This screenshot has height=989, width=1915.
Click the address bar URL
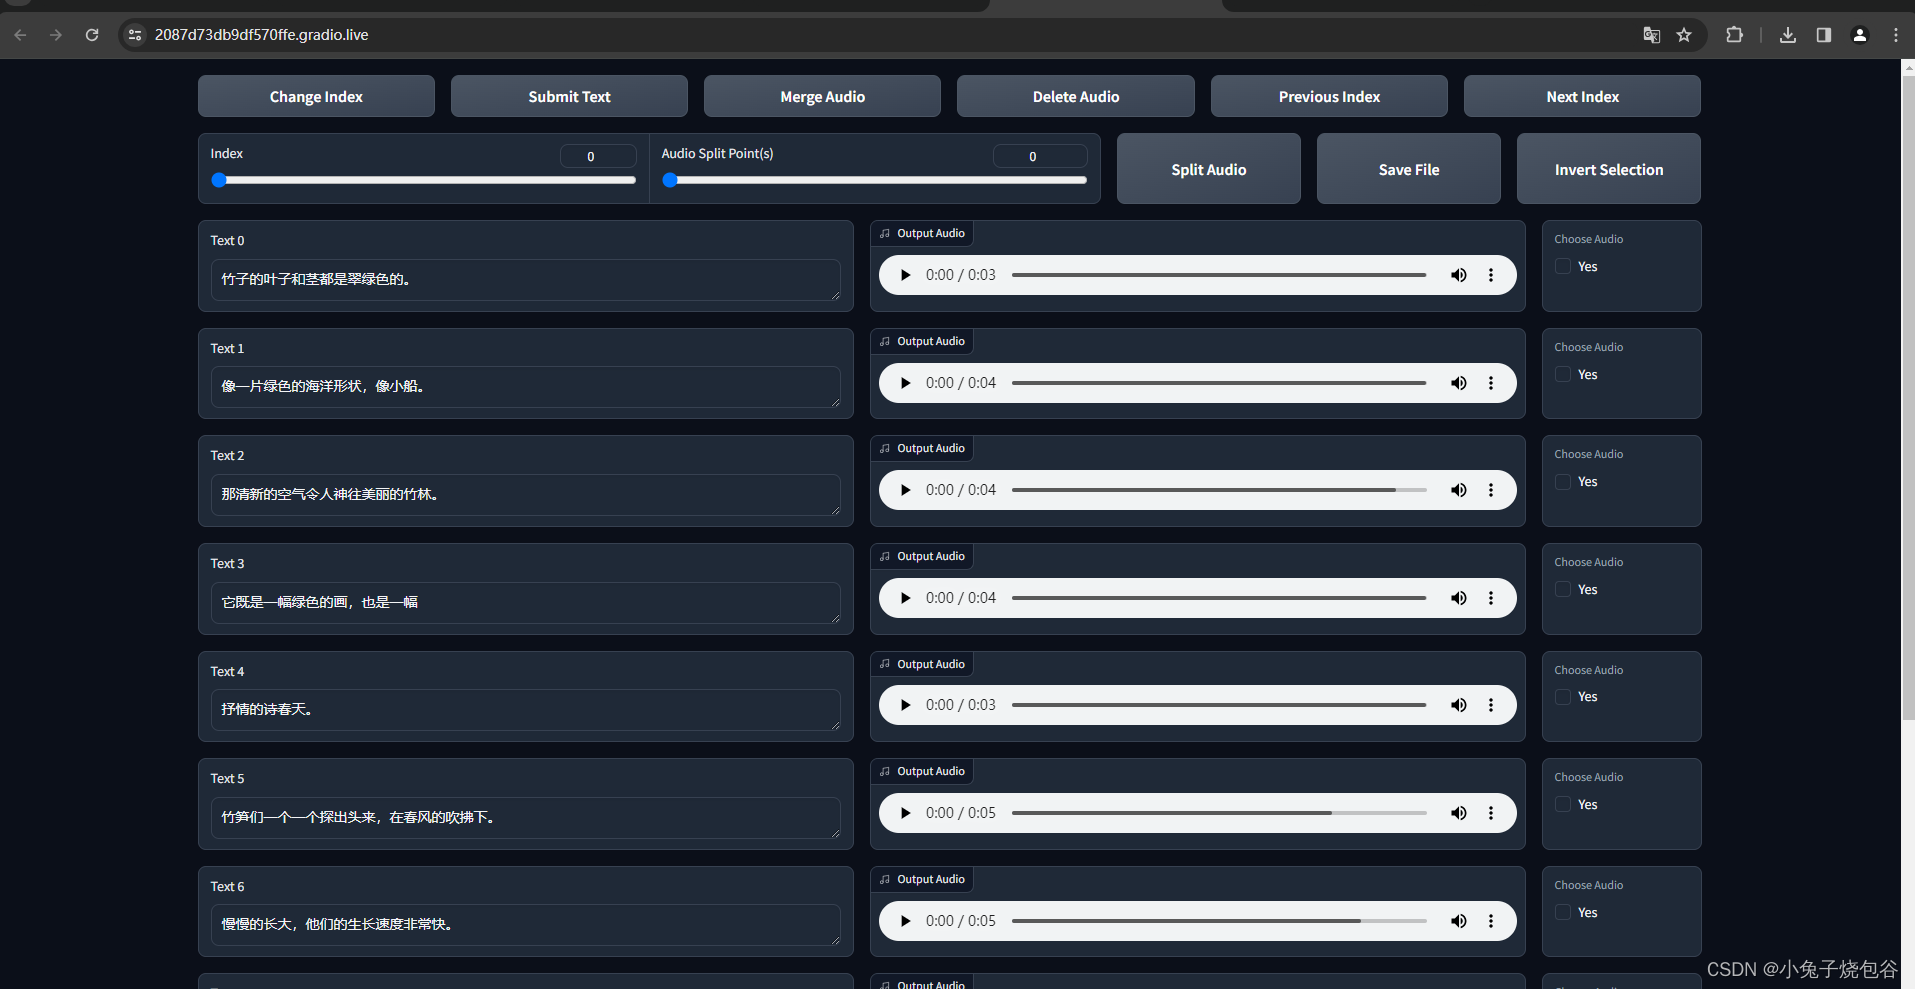pyautogui.click(x=262, y=35)
